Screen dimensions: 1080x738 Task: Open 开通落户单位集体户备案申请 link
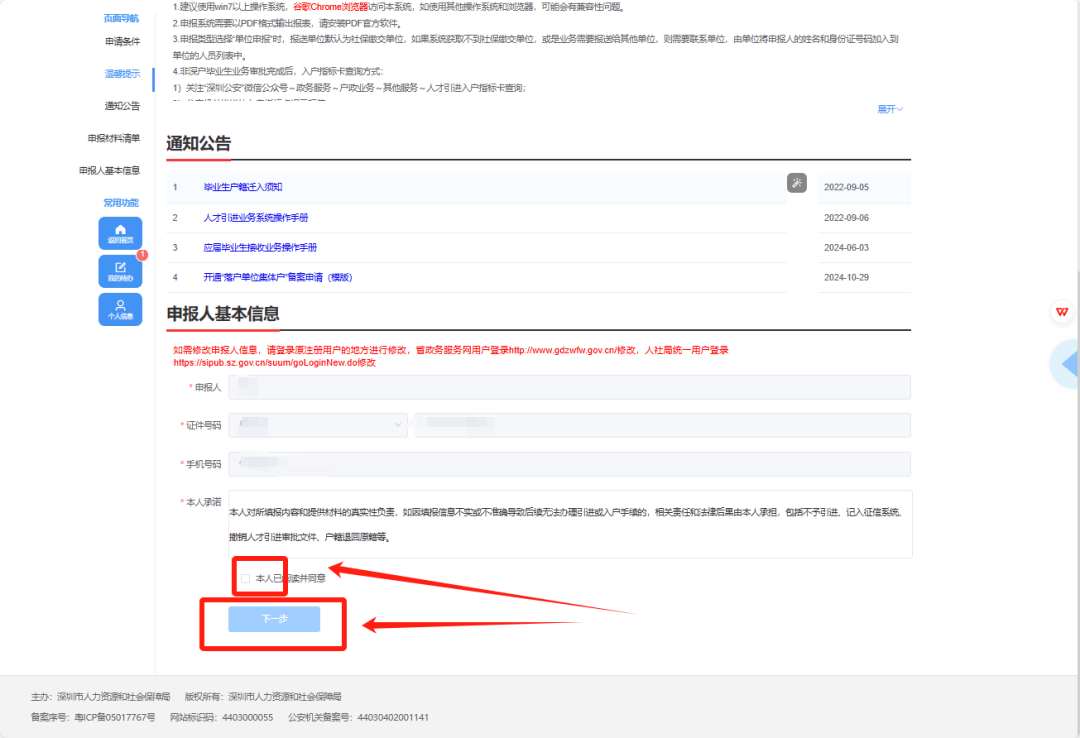278,277
